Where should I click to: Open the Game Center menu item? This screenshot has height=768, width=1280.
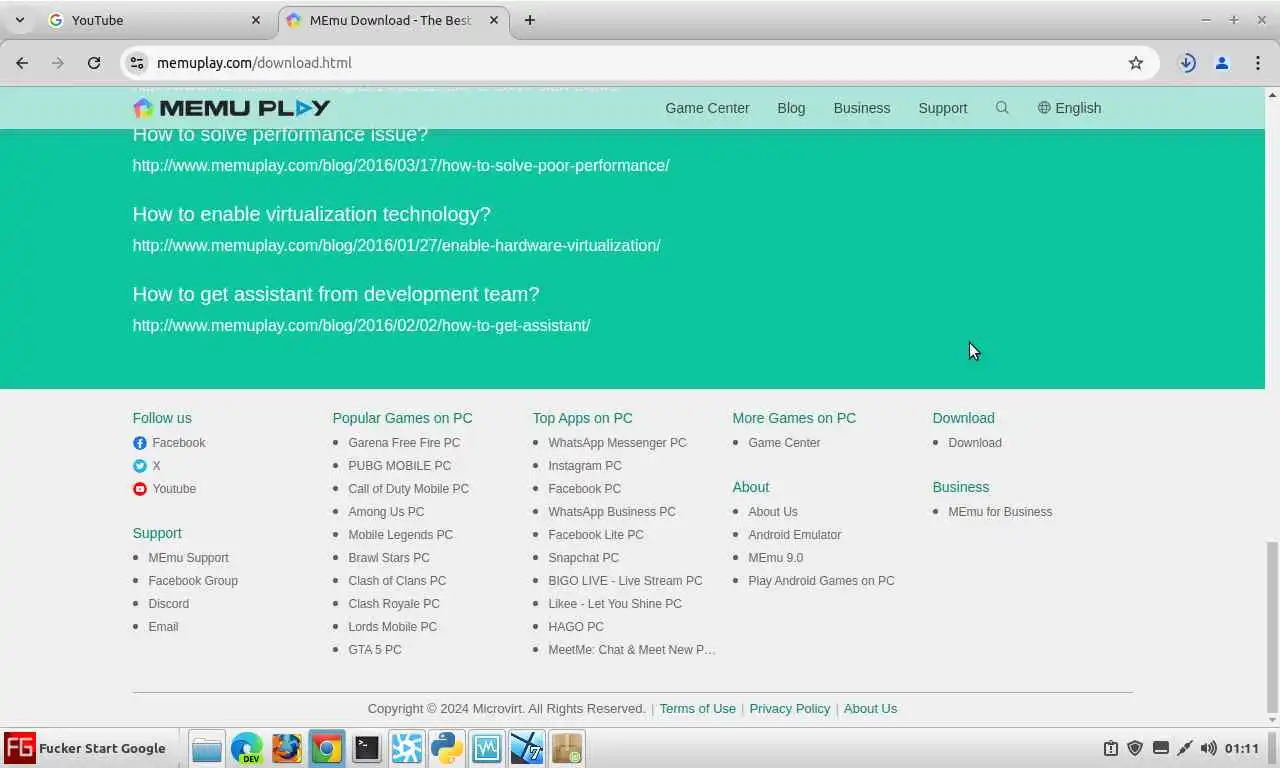[x=707, y=108]
